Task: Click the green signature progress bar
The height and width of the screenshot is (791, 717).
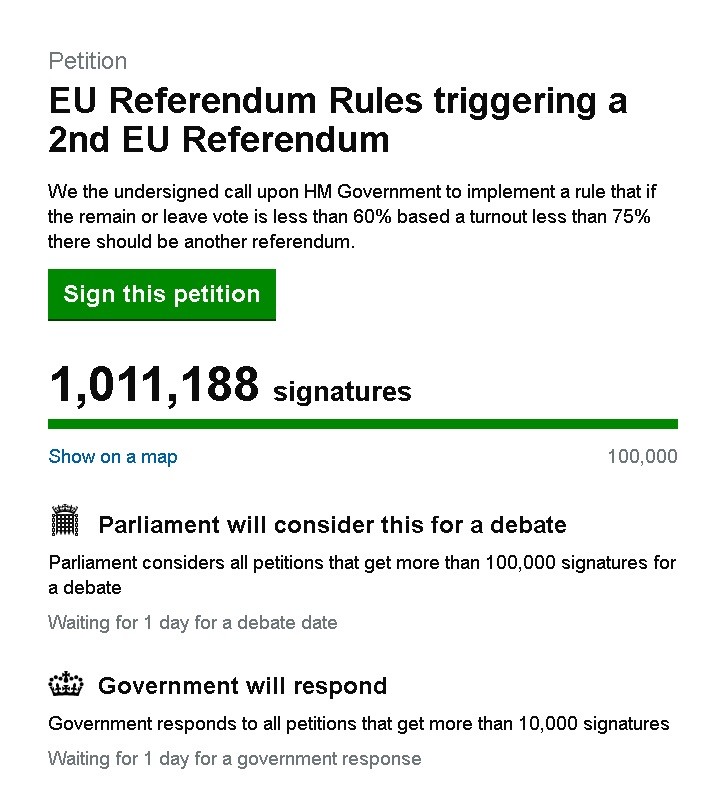Action: click(x=363, y=424)
